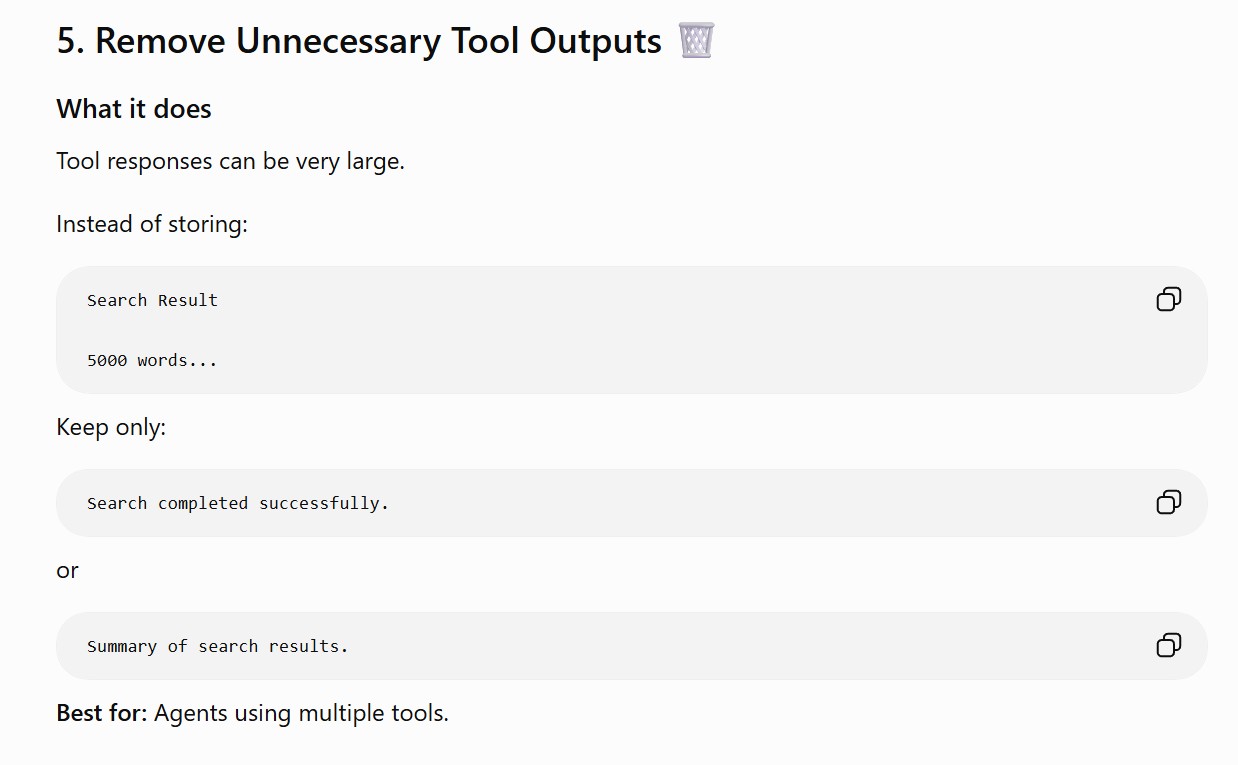Screen dimensions: 1238x765
Task: Click the 'Keep only:' label
Action: coord(111,427)
